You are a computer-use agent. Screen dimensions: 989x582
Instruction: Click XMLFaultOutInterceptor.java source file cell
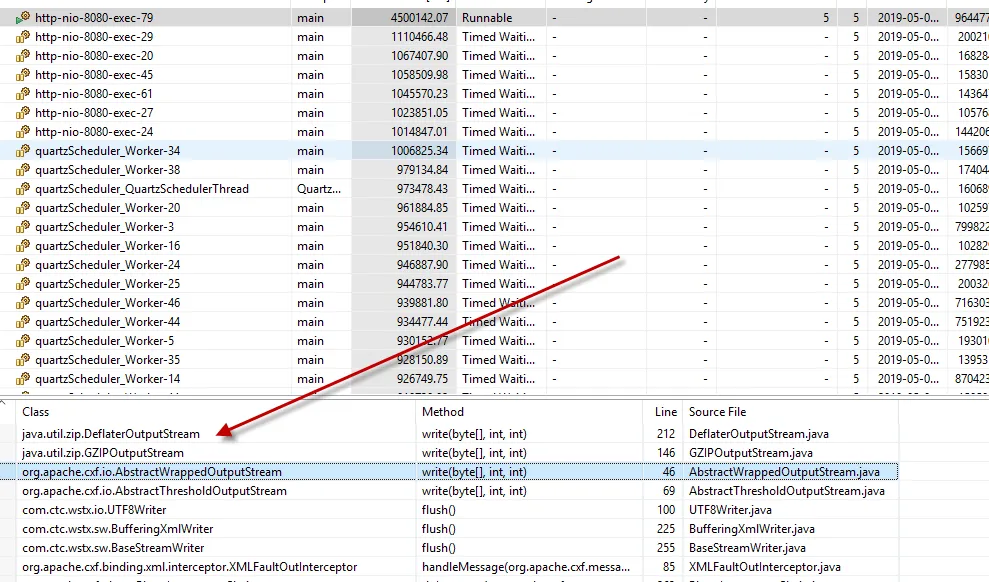(764, 567)
